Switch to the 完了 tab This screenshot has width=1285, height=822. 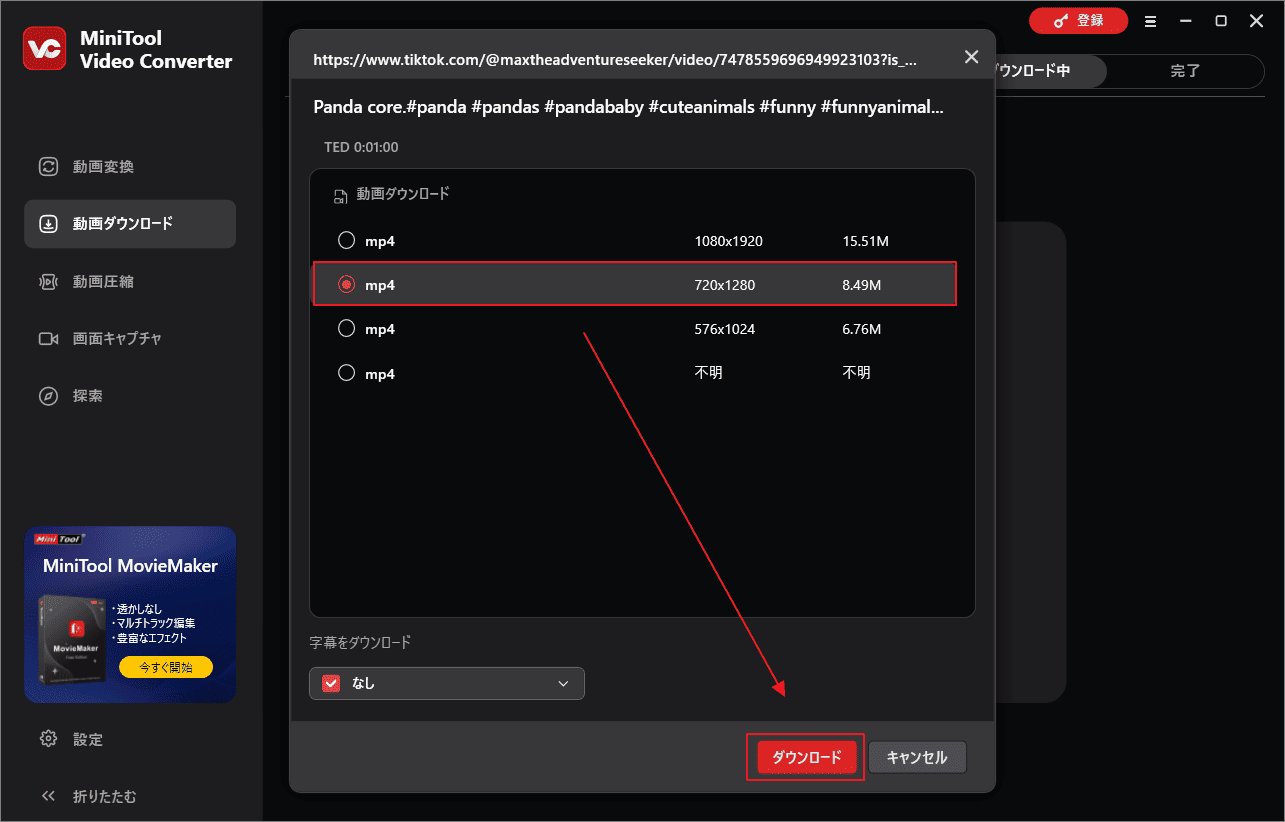click(x=1186, y=71)
